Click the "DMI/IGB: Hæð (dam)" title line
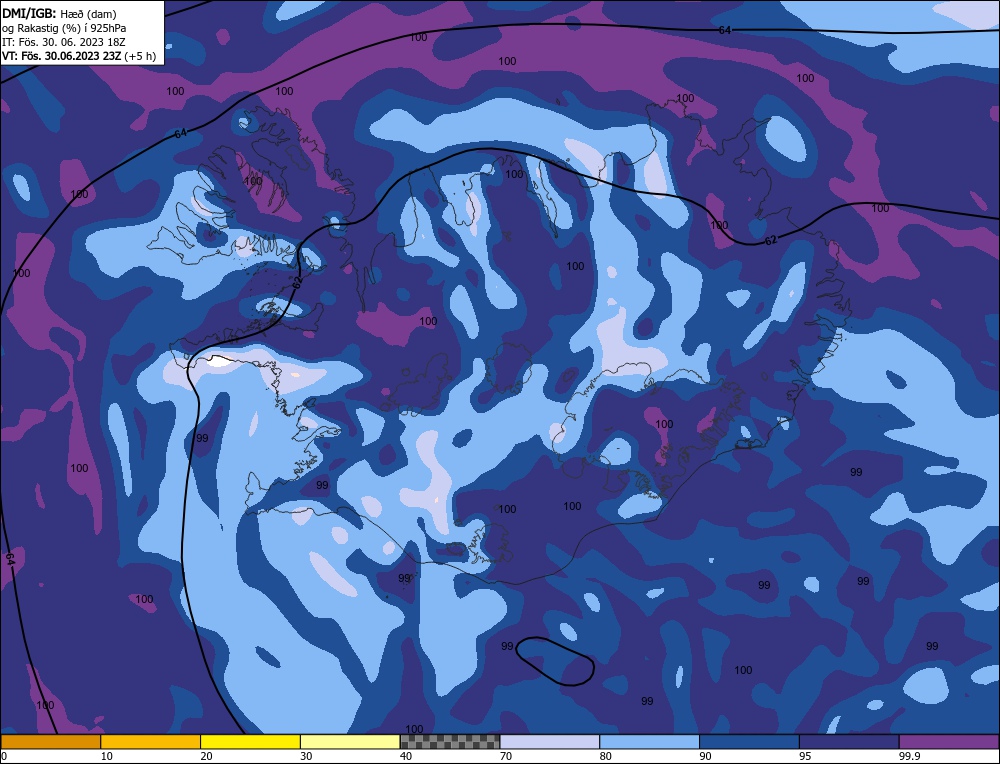The width and height of the screenshot is (1000, 764). [x=59, y=12]
